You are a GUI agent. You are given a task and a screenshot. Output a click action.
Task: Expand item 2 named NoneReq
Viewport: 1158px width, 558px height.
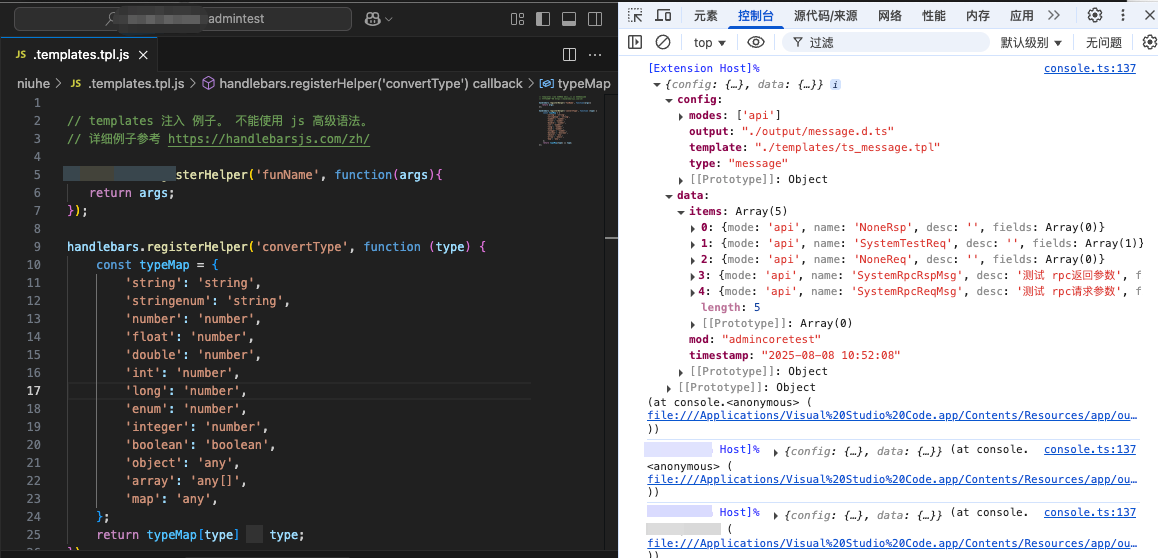coord(693,260)
